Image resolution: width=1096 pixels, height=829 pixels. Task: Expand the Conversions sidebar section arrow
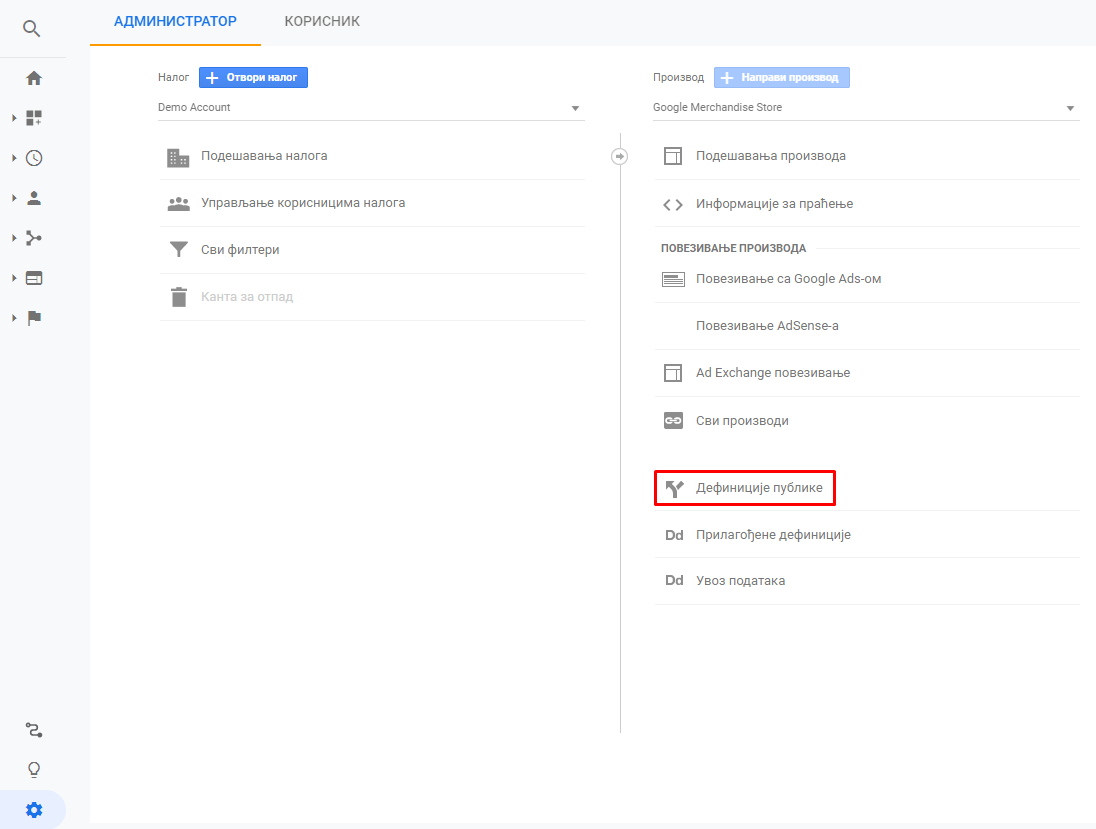[x=14, y=318]
